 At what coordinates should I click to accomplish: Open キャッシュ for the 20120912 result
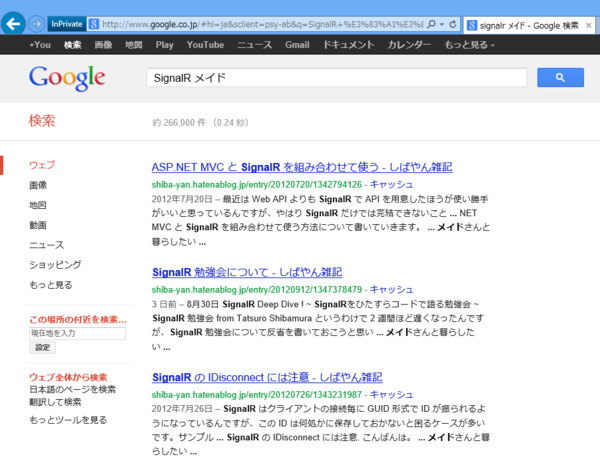coord(391,290)
